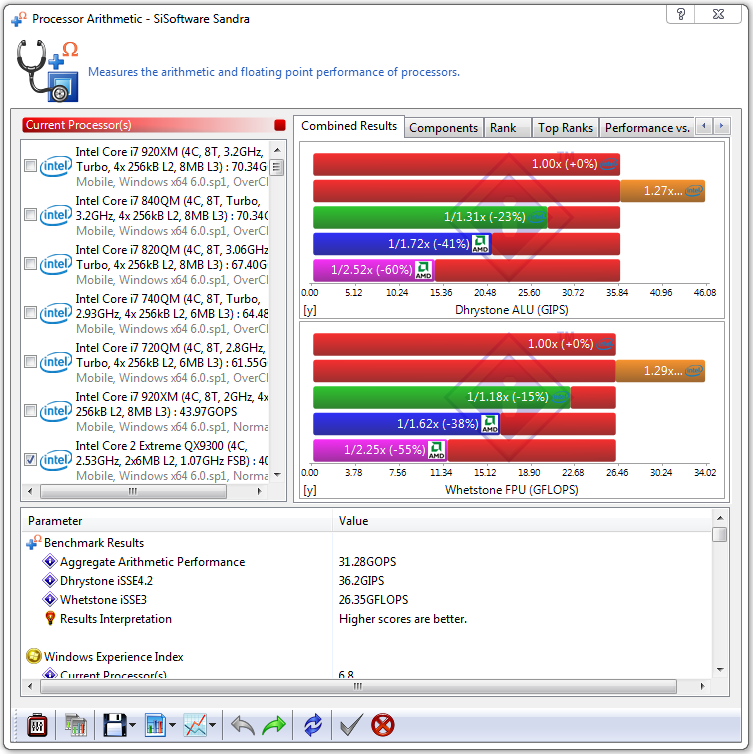Switch to the Rank tab
Image resolution: width=753 pixels, height=754 pixels.
508,128
